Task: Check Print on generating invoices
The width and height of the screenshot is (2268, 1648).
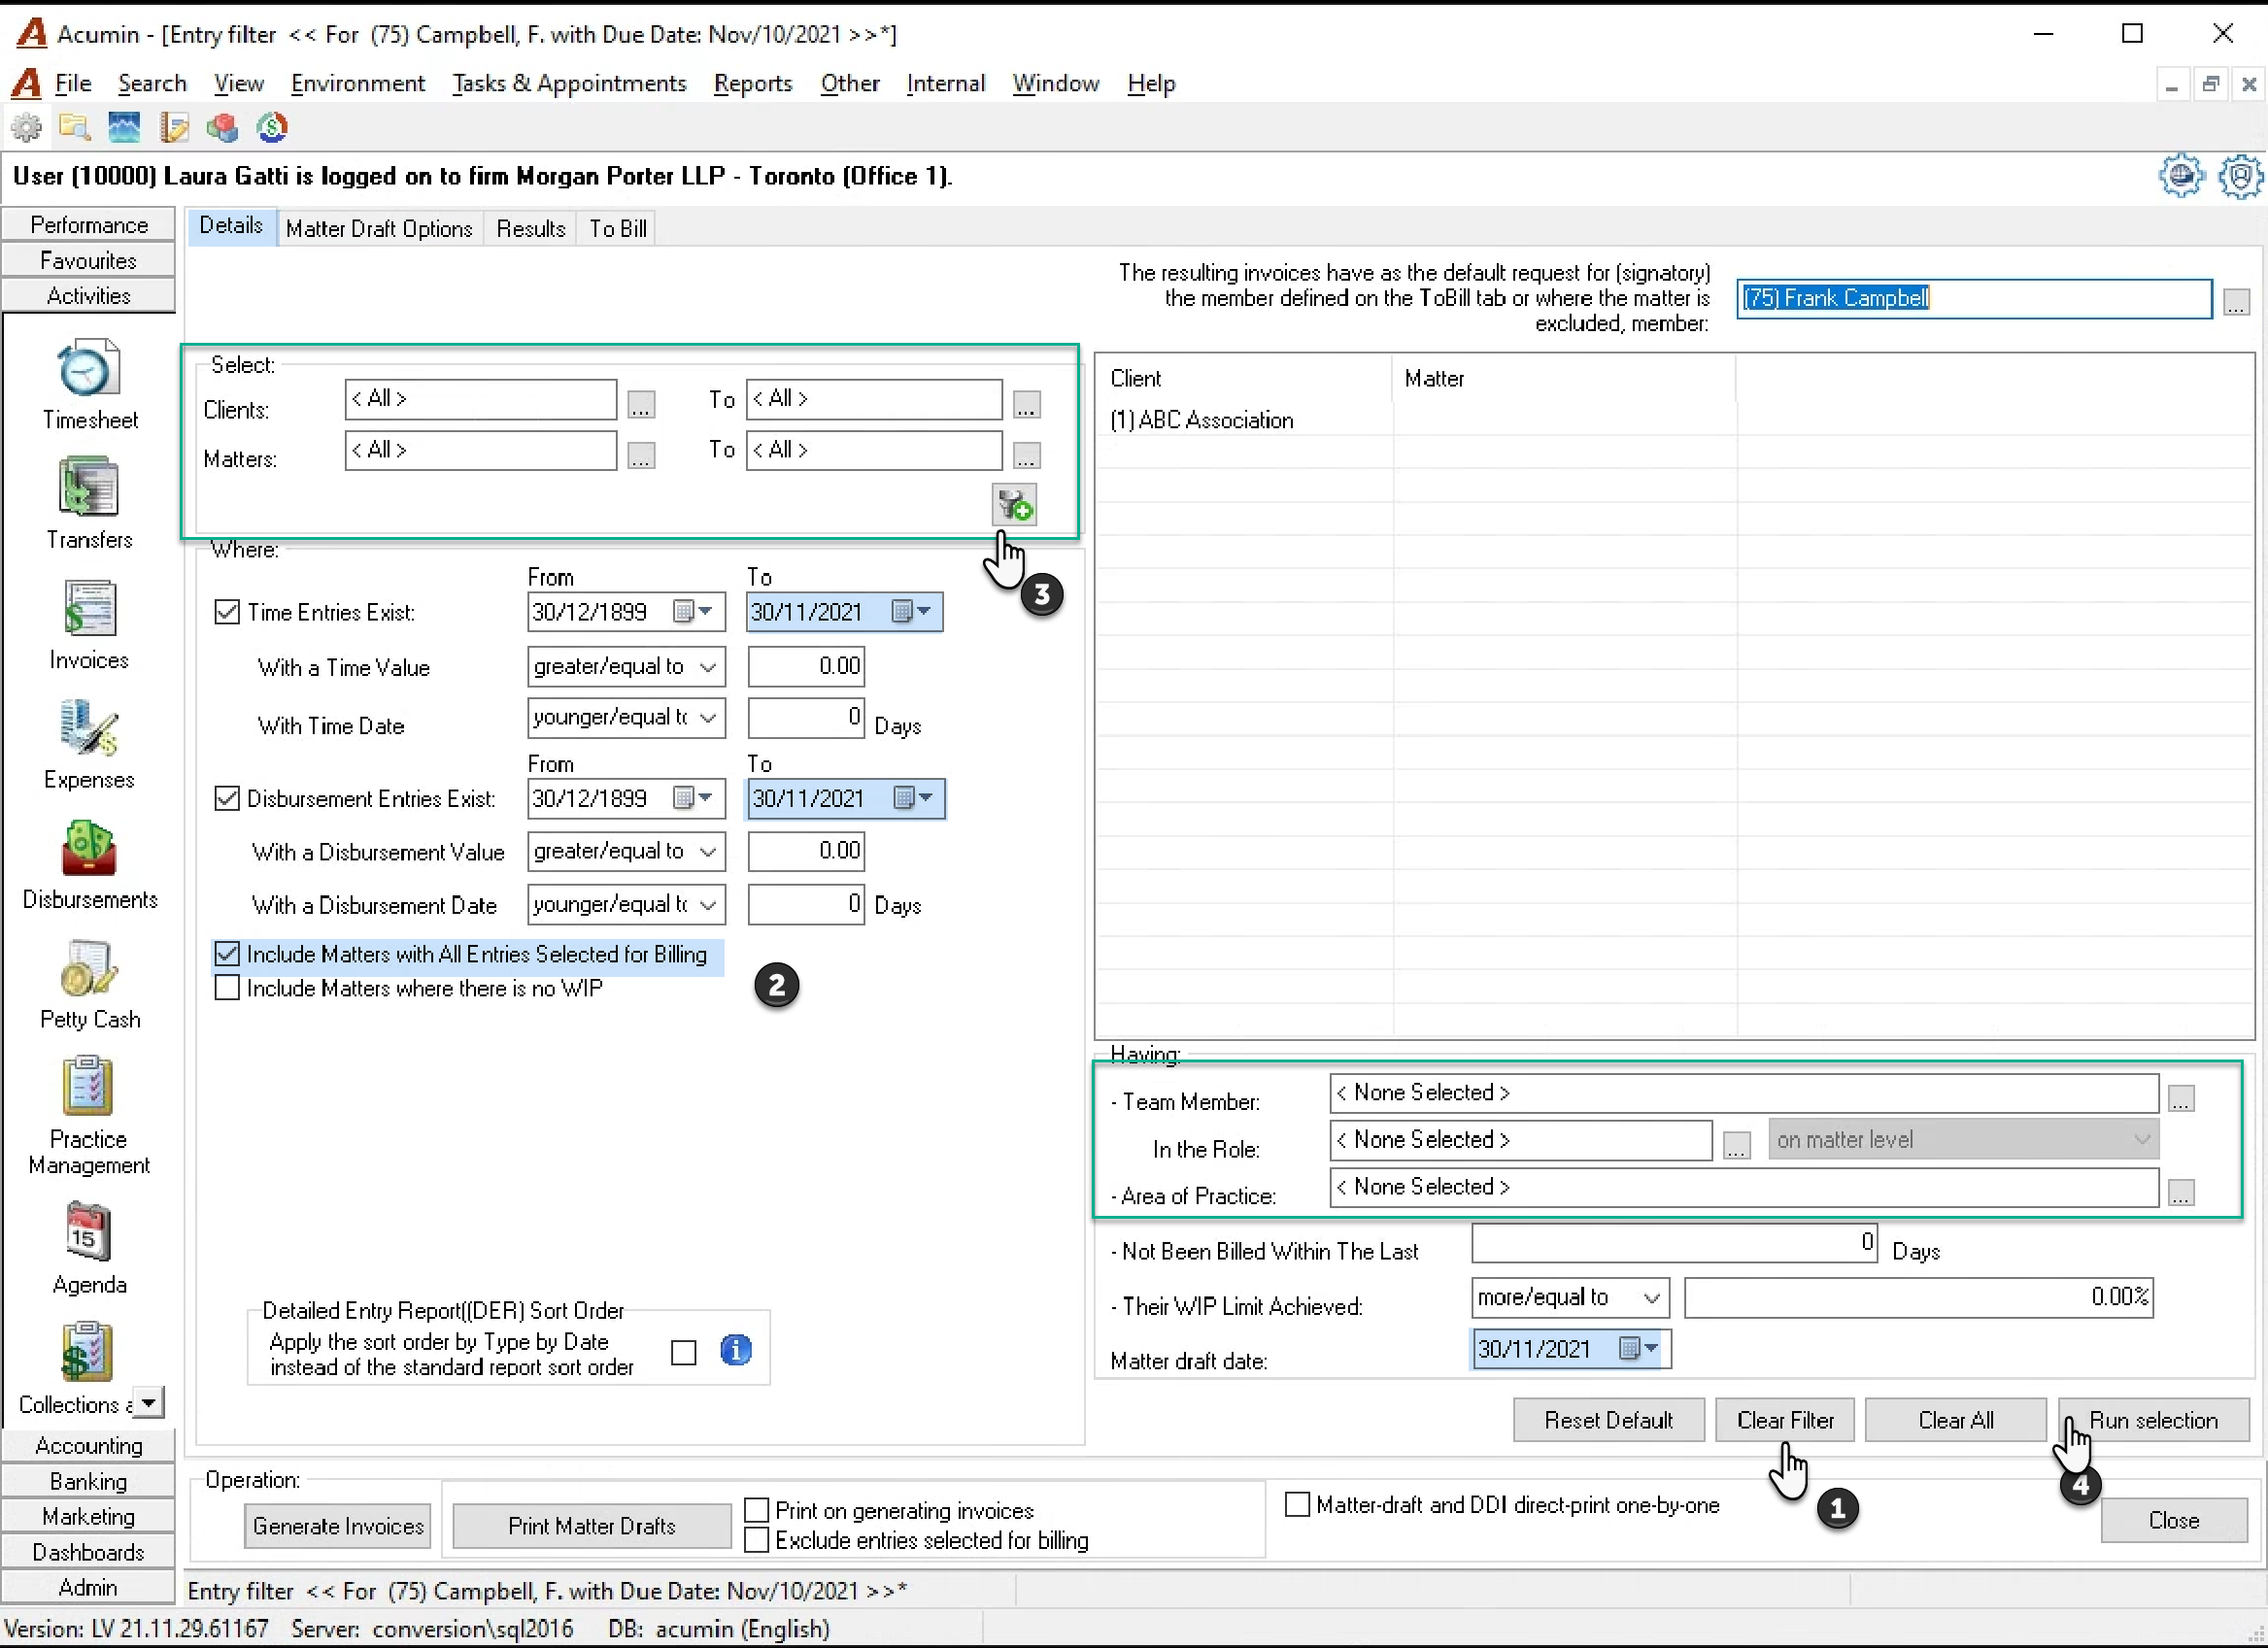Action: [x=757, y=1510]
